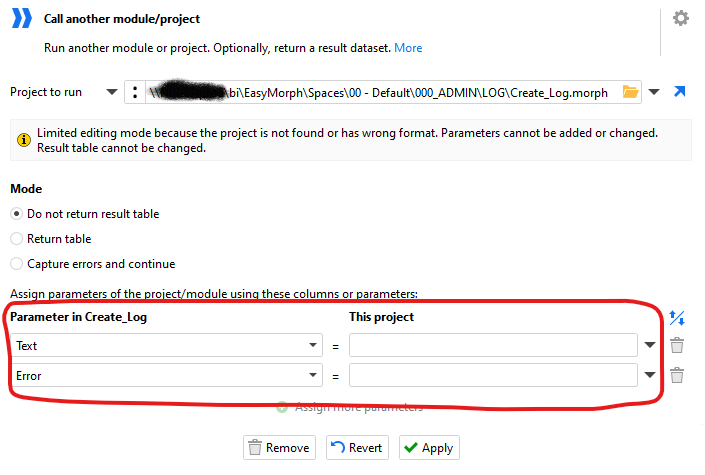Open the More documentation link
The height and width of the screenshot is (475, 705).
pyautogui.click(x=408, y=48)
